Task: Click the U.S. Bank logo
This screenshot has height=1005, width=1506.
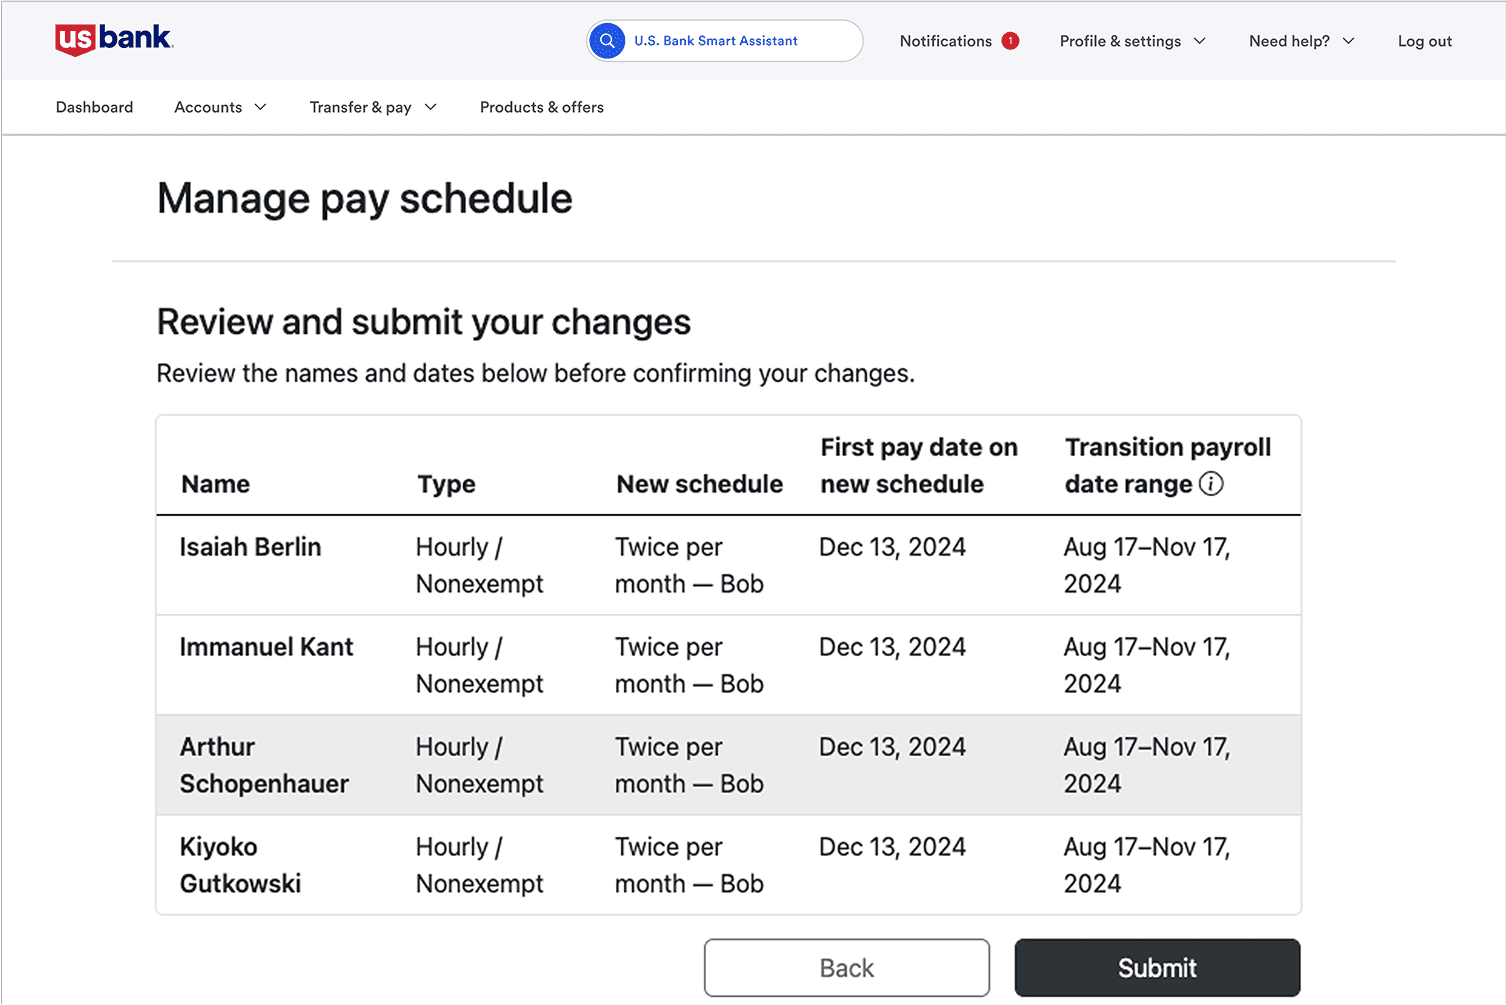Action: click(x=113, y=40)
